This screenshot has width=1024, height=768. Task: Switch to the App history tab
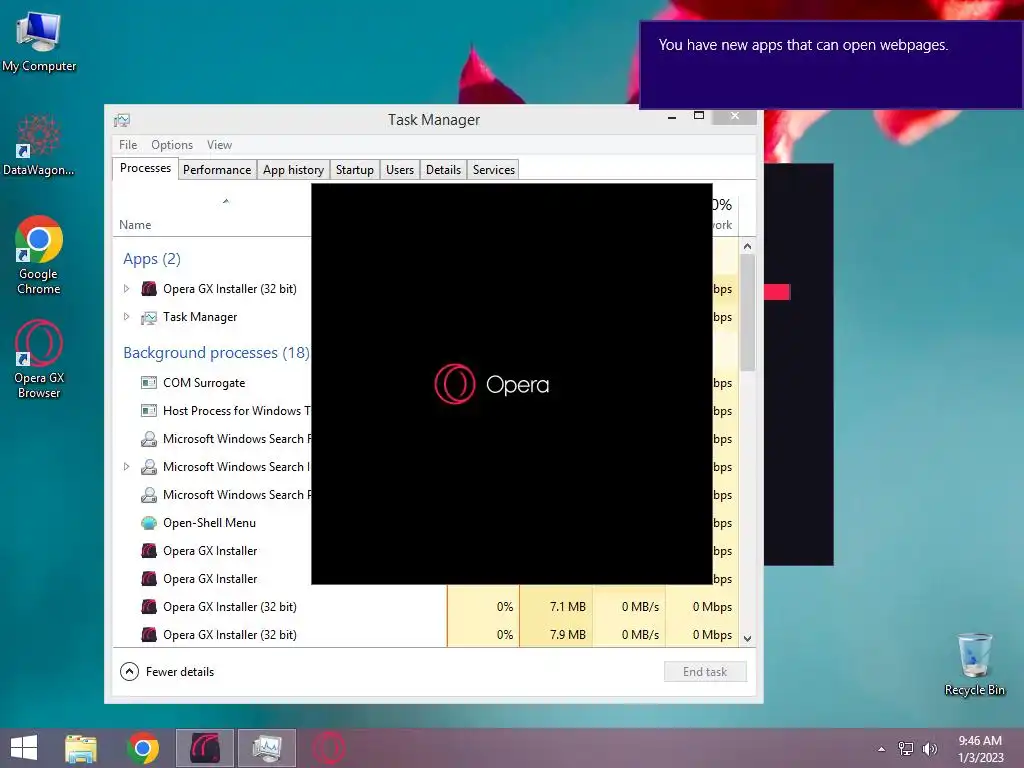click(293, 170)
